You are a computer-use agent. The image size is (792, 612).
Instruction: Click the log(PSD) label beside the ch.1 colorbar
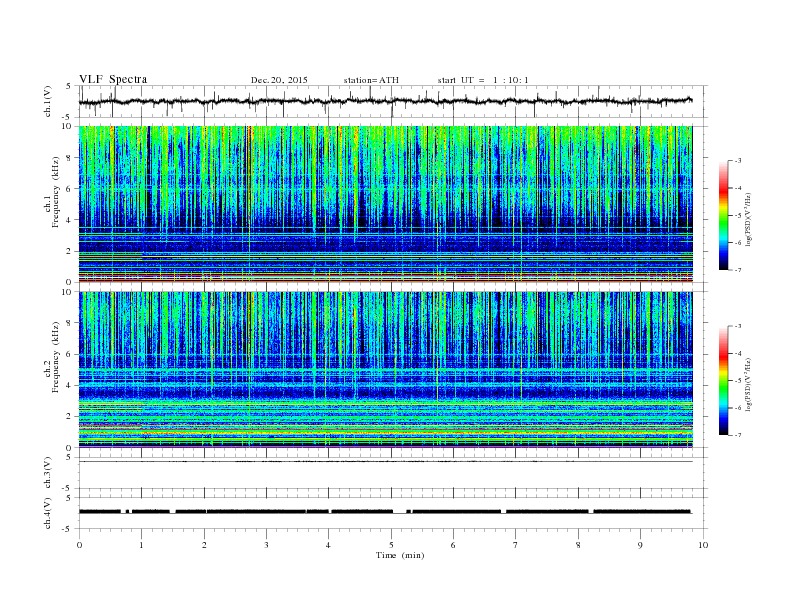[x=748, y=219]
